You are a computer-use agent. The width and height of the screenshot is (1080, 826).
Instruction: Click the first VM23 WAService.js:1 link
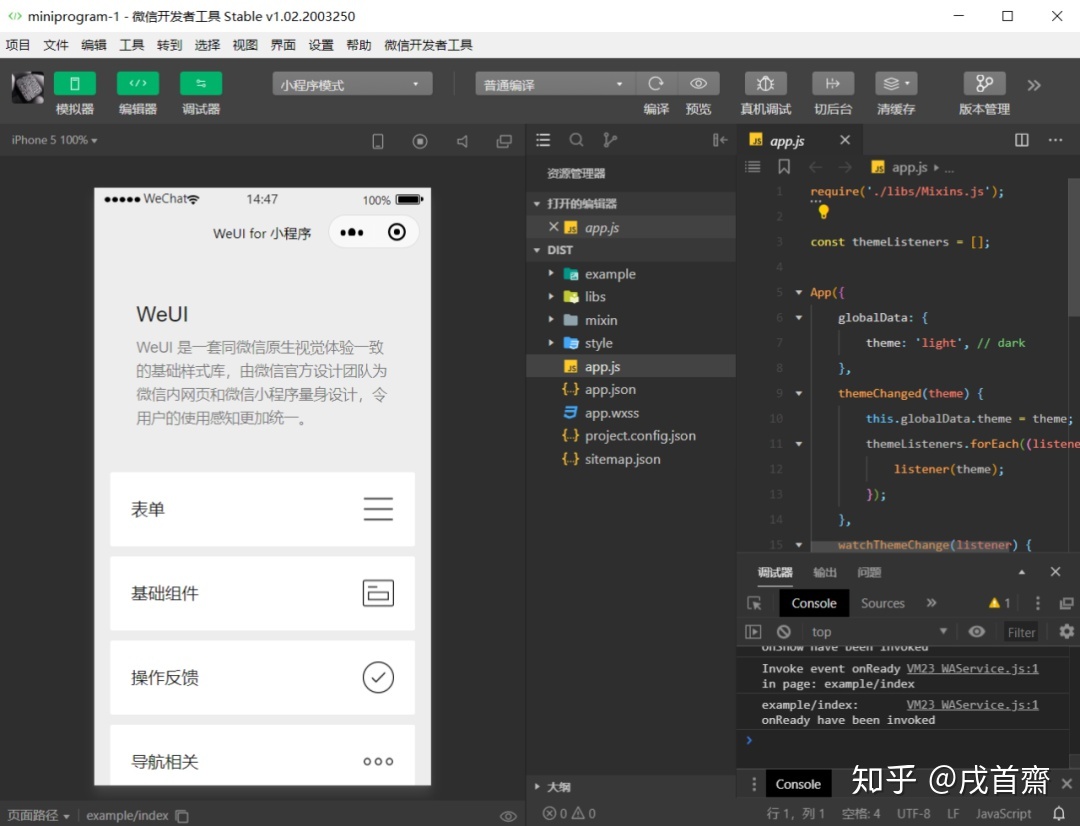click(972, 668)
